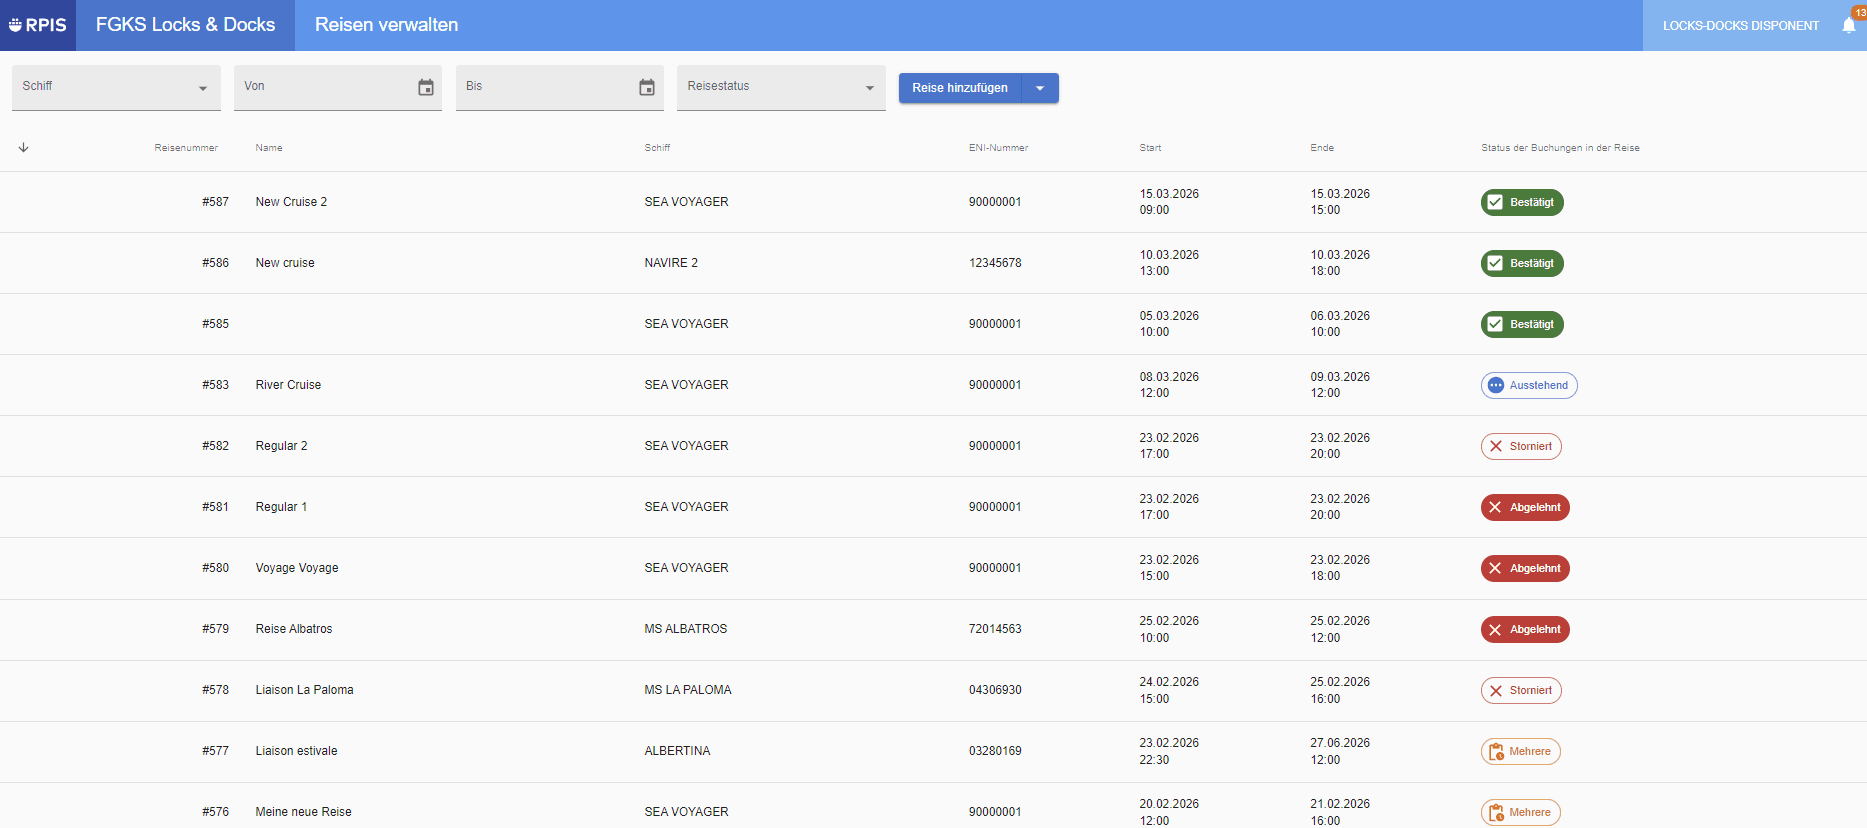Open the Von date calendar icon

click(x=426, y=87)
